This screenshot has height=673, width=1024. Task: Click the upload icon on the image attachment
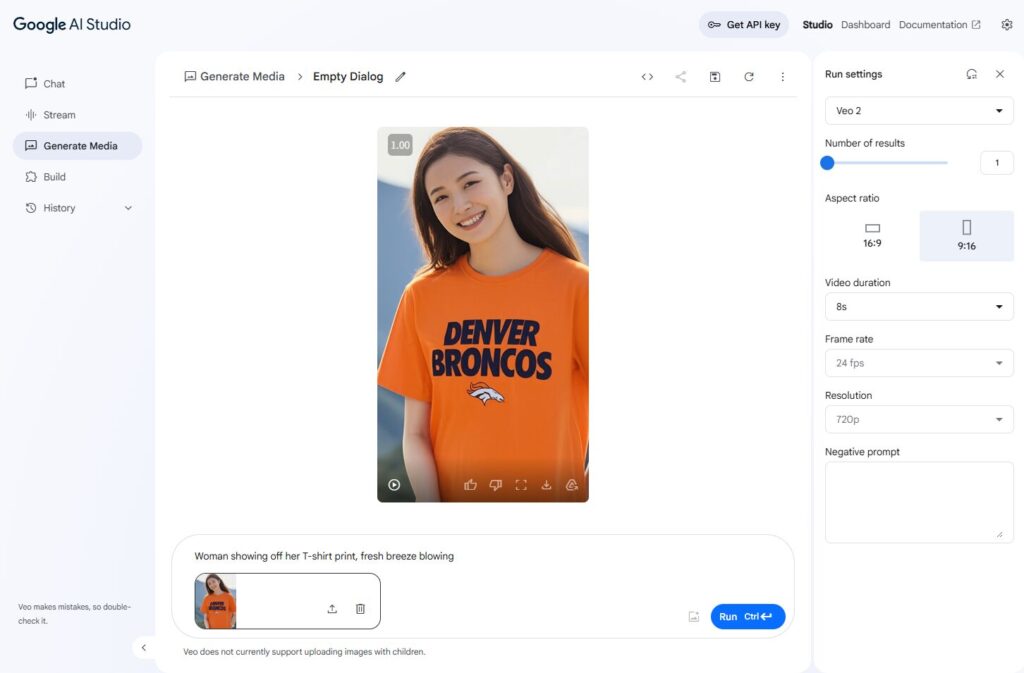(332, 609)
